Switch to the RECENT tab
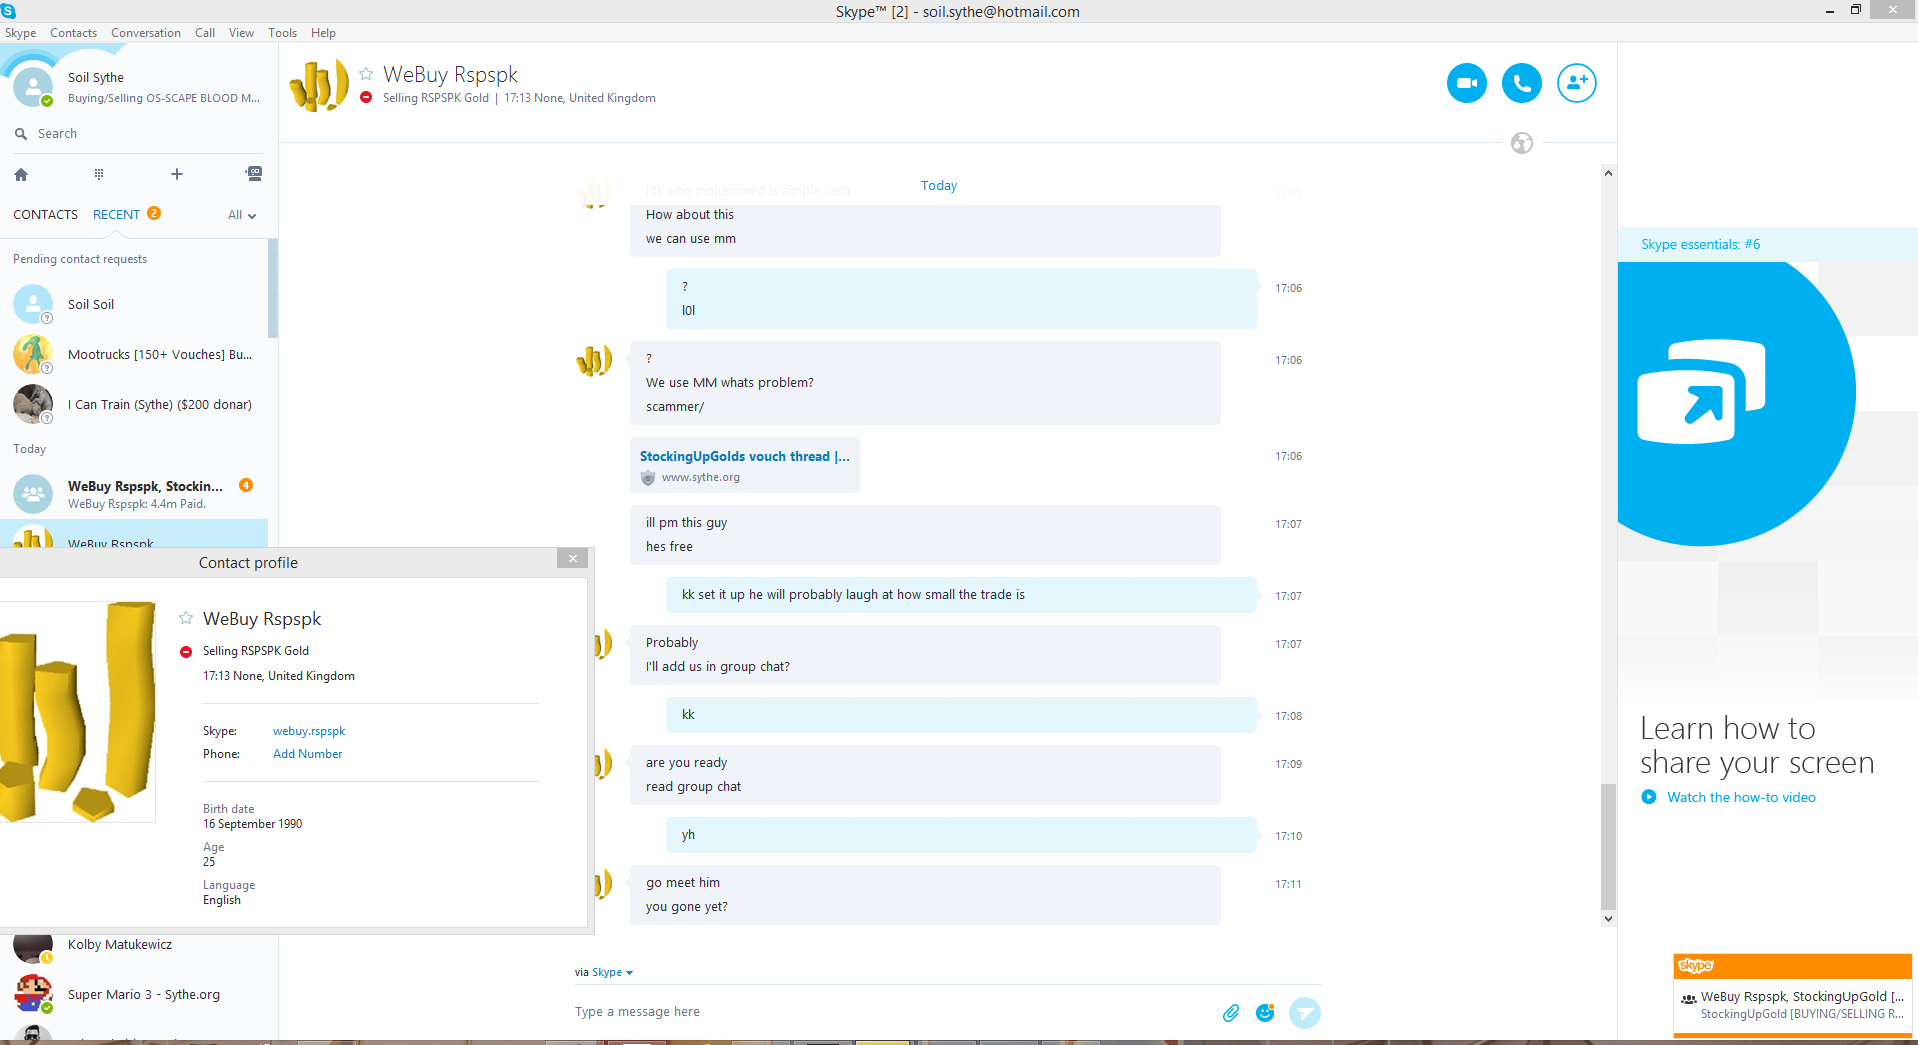 [x=116, y=215]
